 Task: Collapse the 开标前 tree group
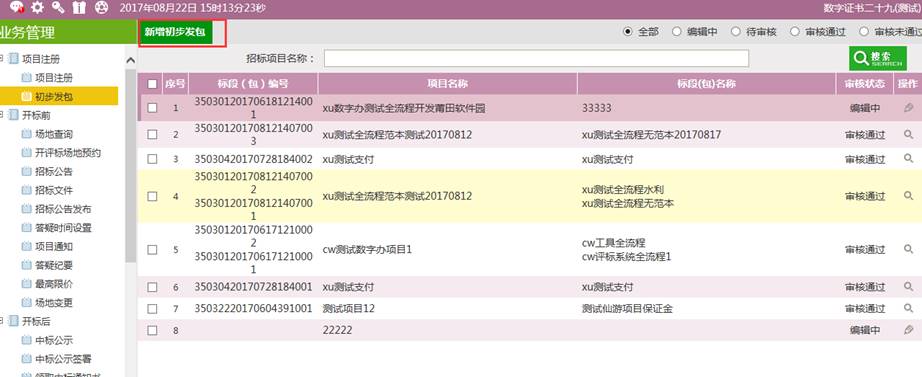pyautogui.click(x=2, y=115)
